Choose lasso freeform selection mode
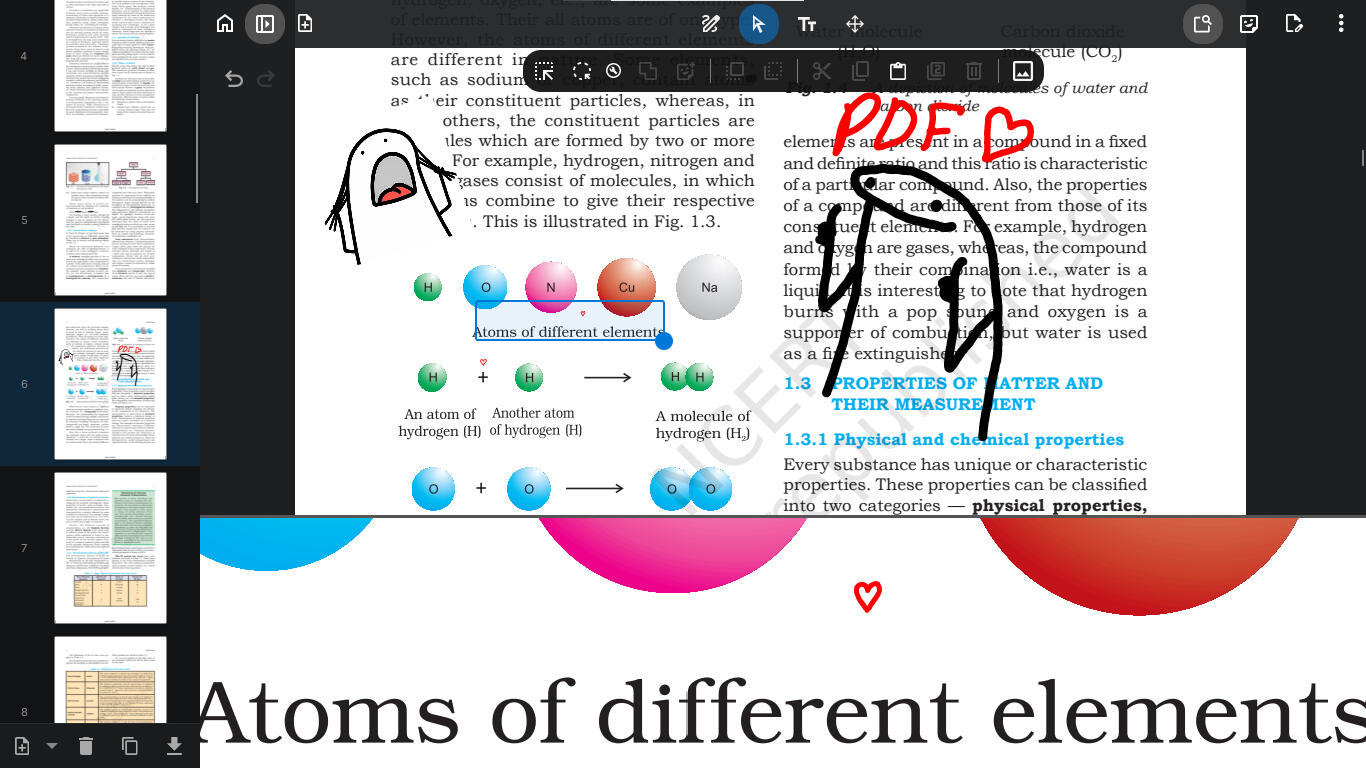This screenshot has height=768, width=1366. click(582, 71)
